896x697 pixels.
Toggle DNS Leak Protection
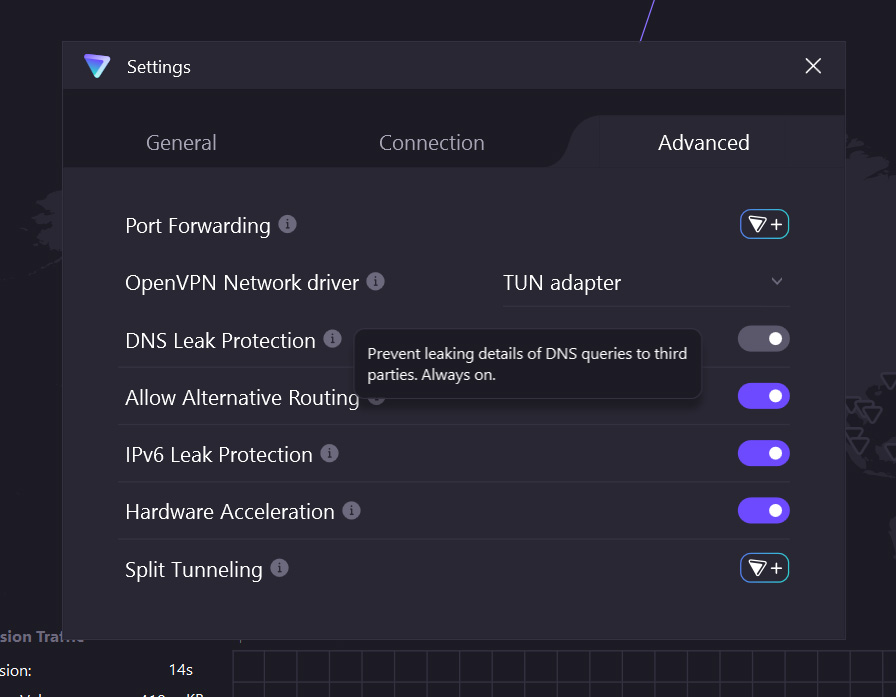pyautogui.click(x=763, y=339)
